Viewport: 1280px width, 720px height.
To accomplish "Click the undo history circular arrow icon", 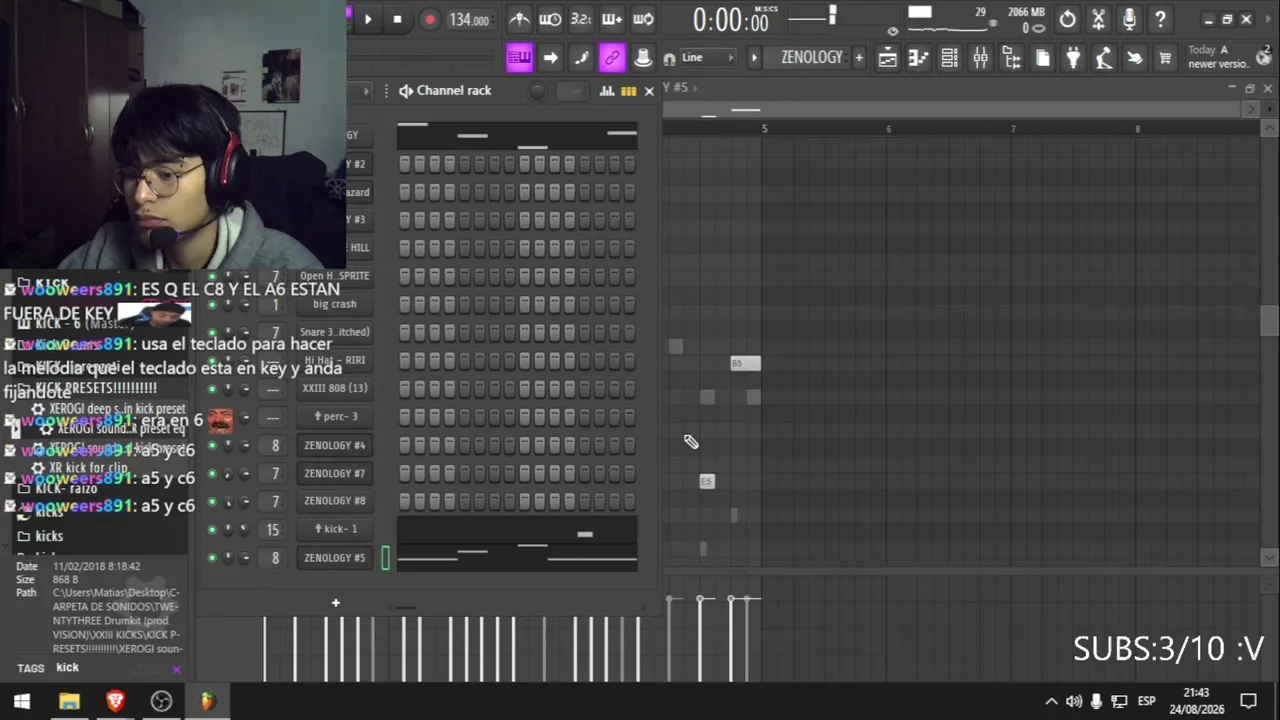I will point(1068,19).
